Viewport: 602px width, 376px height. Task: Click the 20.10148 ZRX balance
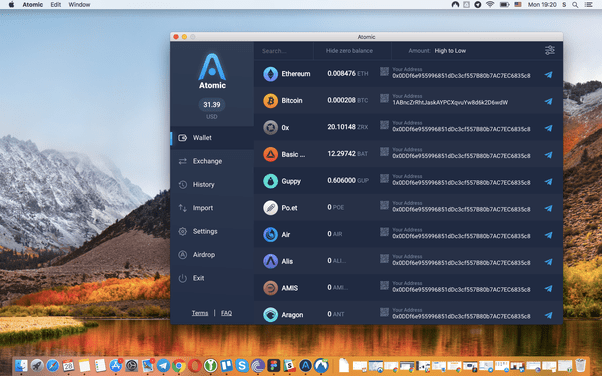[x=347, y=127]
